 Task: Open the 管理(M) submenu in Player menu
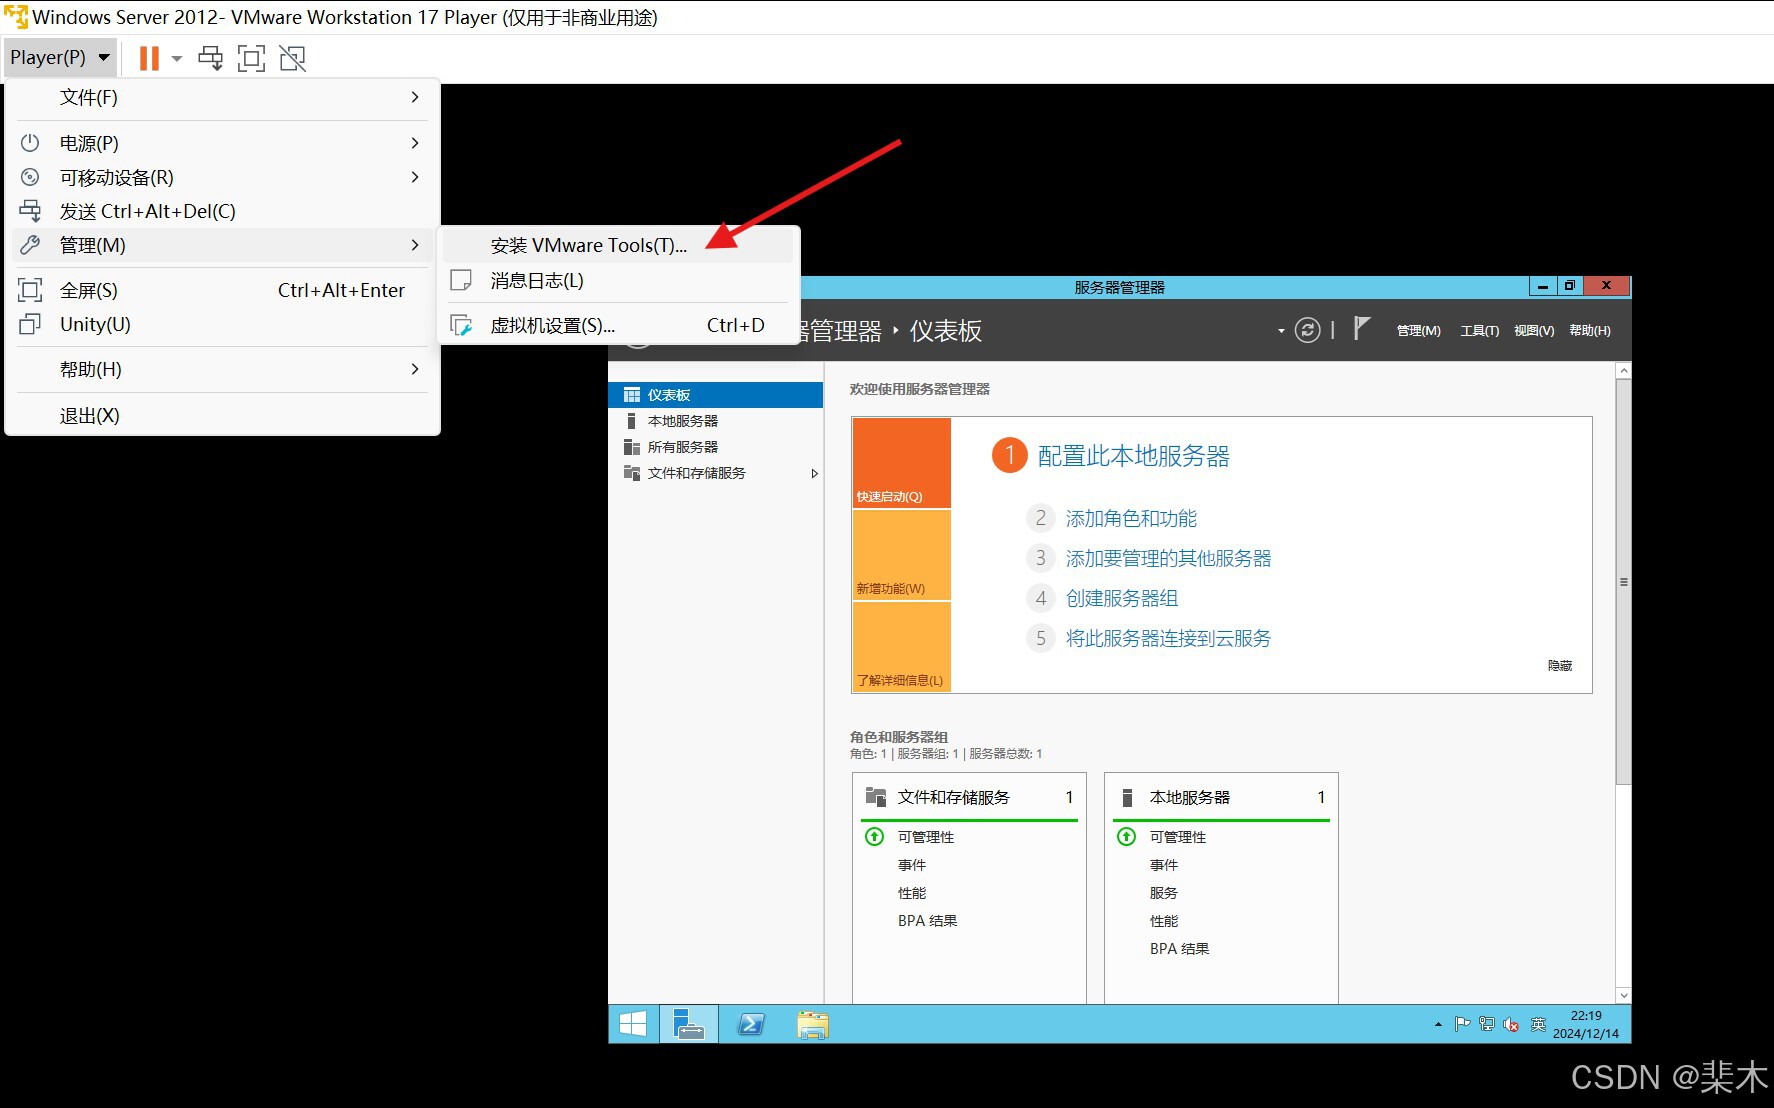(222, 245)
